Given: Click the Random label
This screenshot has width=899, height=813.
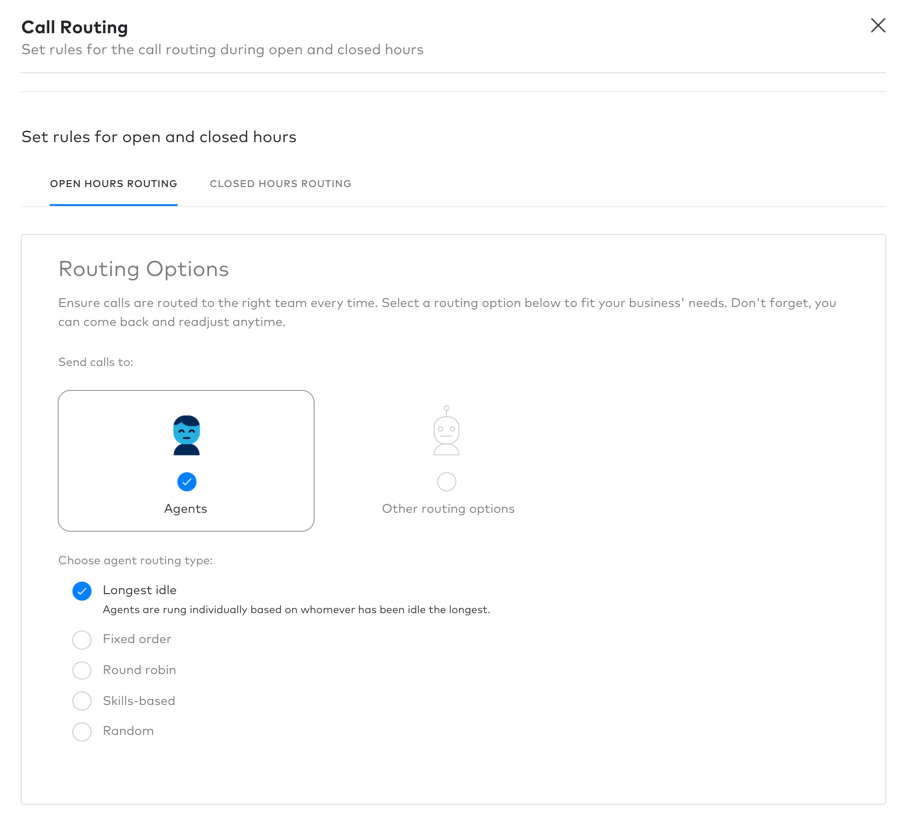Looking at the screenshot, I should [x=128, y=731].
